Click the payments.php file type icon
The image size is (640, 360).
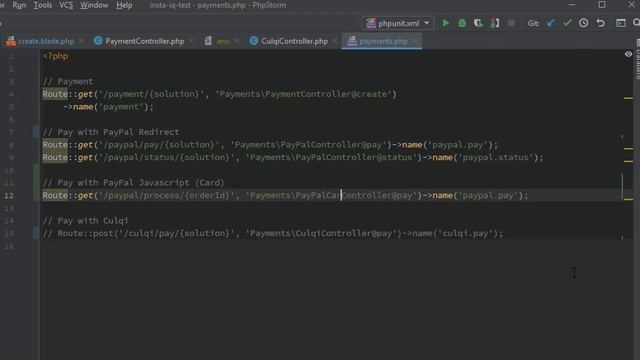[352, 41]
